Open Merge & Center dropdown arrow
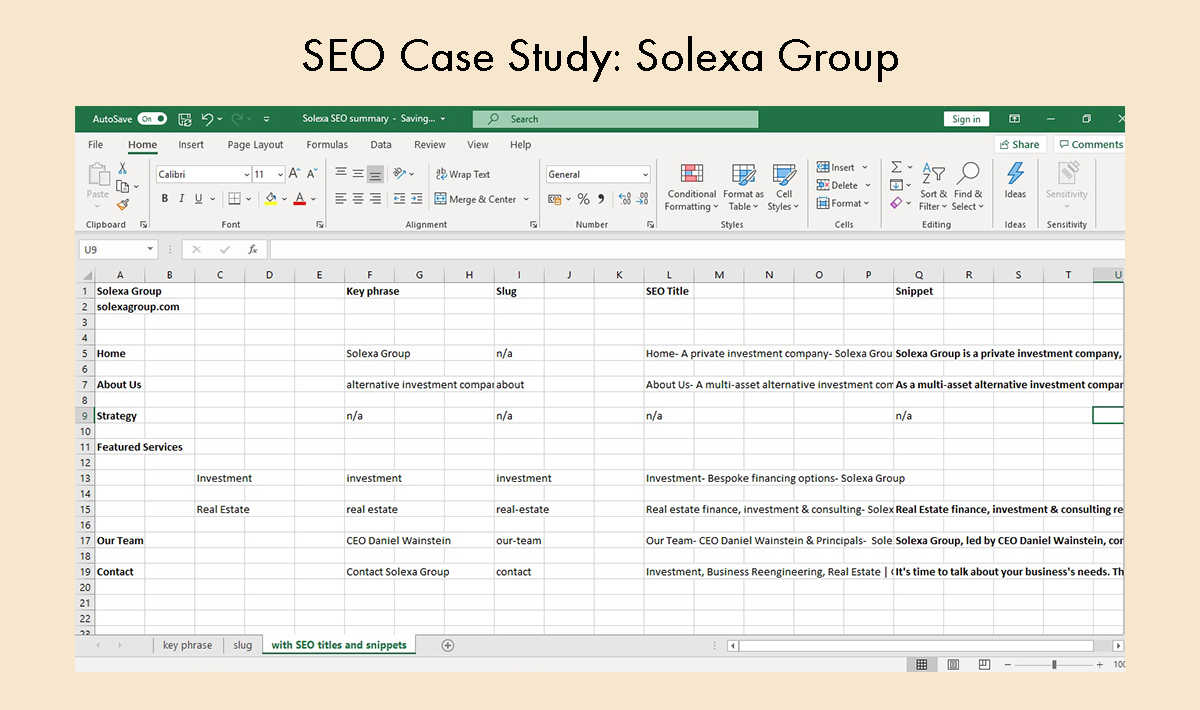The width and height of the screenshot is (1200, 710). (524, 199)
